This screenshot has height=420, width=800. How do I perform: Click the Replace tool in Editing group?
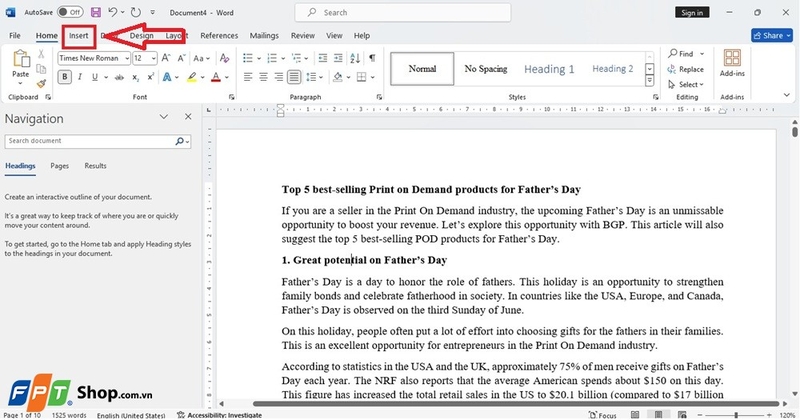coord(685,69)
